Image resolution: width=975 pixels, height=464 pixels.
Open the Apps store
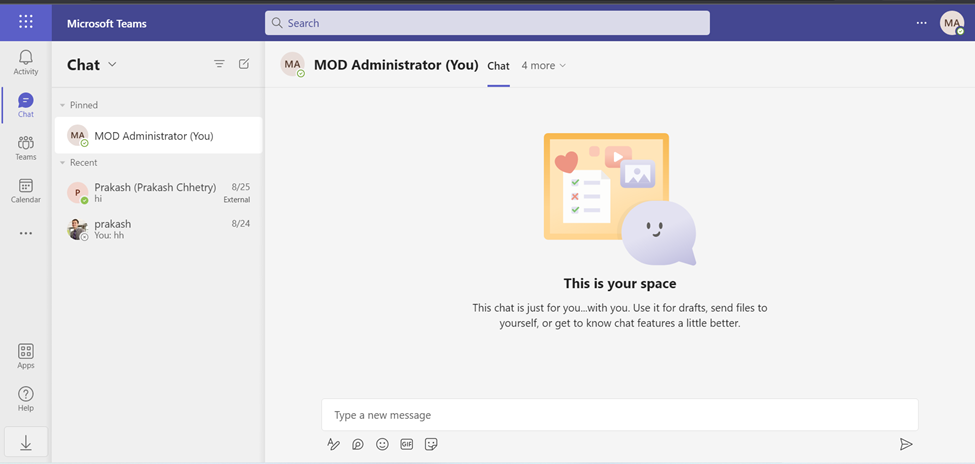pos(25,356)
